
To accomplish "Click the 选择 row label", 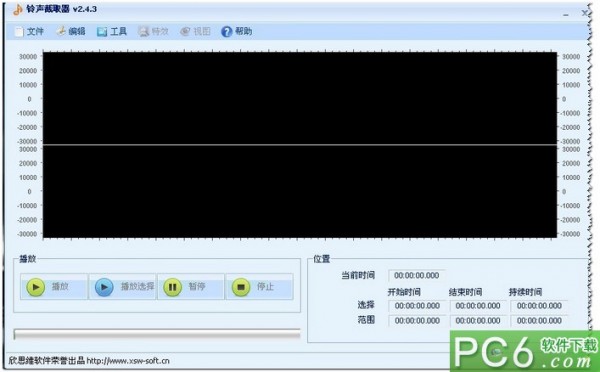I will click(x=366, y=305).
